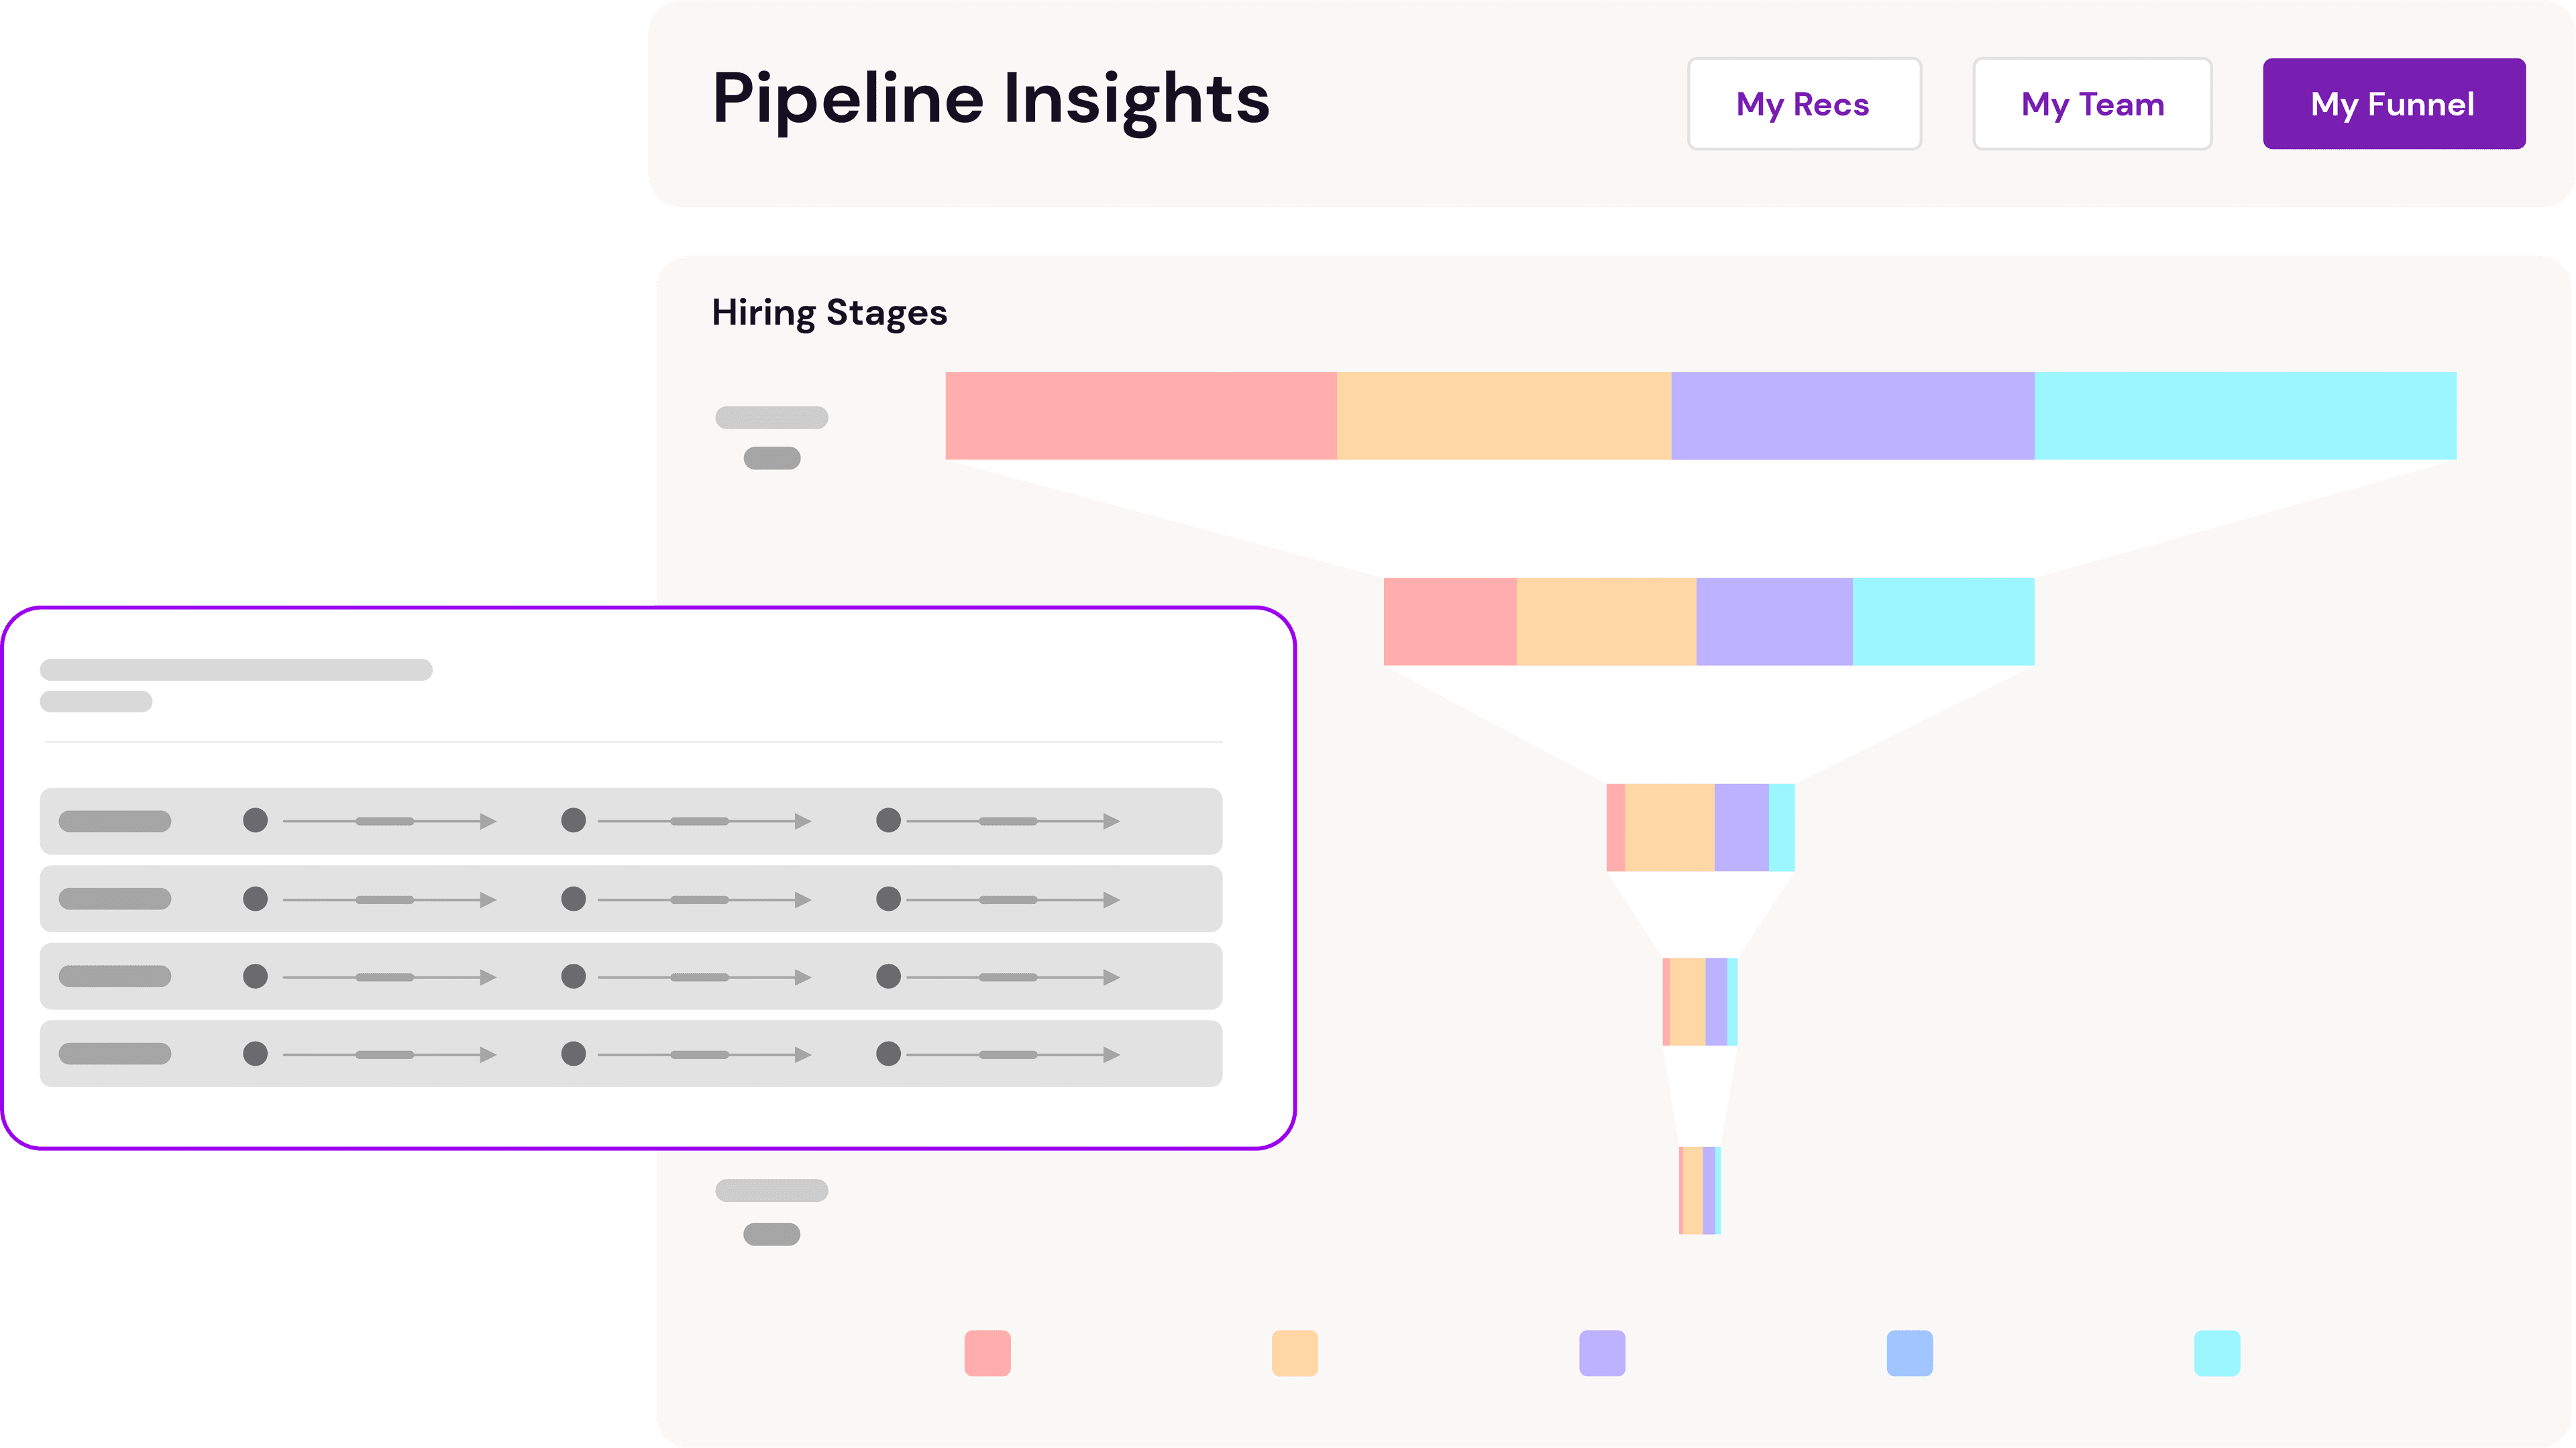Click the orange legend swatch

pyautogui.click(x=1294, y=1353)
